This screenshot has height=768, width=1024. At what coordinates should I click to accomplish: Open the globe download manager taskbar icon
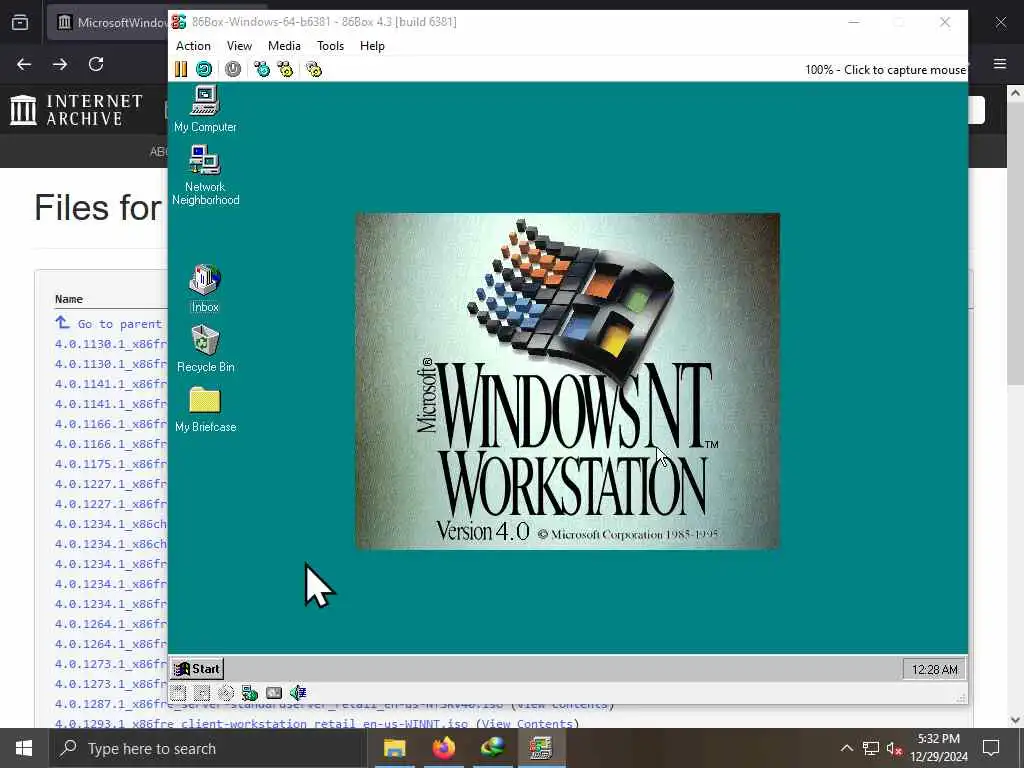(492, 748)
